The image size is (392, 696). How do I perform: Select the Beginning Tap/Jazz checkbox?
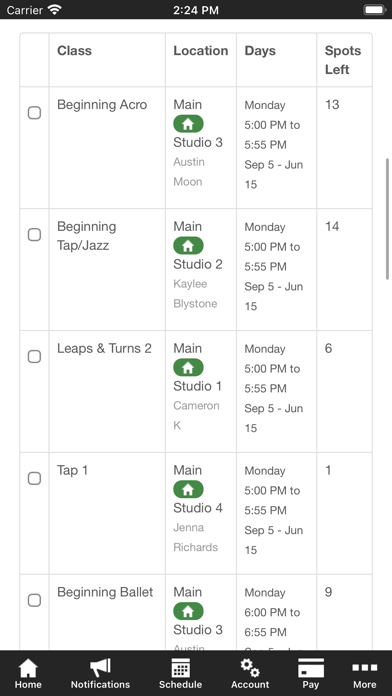[34, 234]
